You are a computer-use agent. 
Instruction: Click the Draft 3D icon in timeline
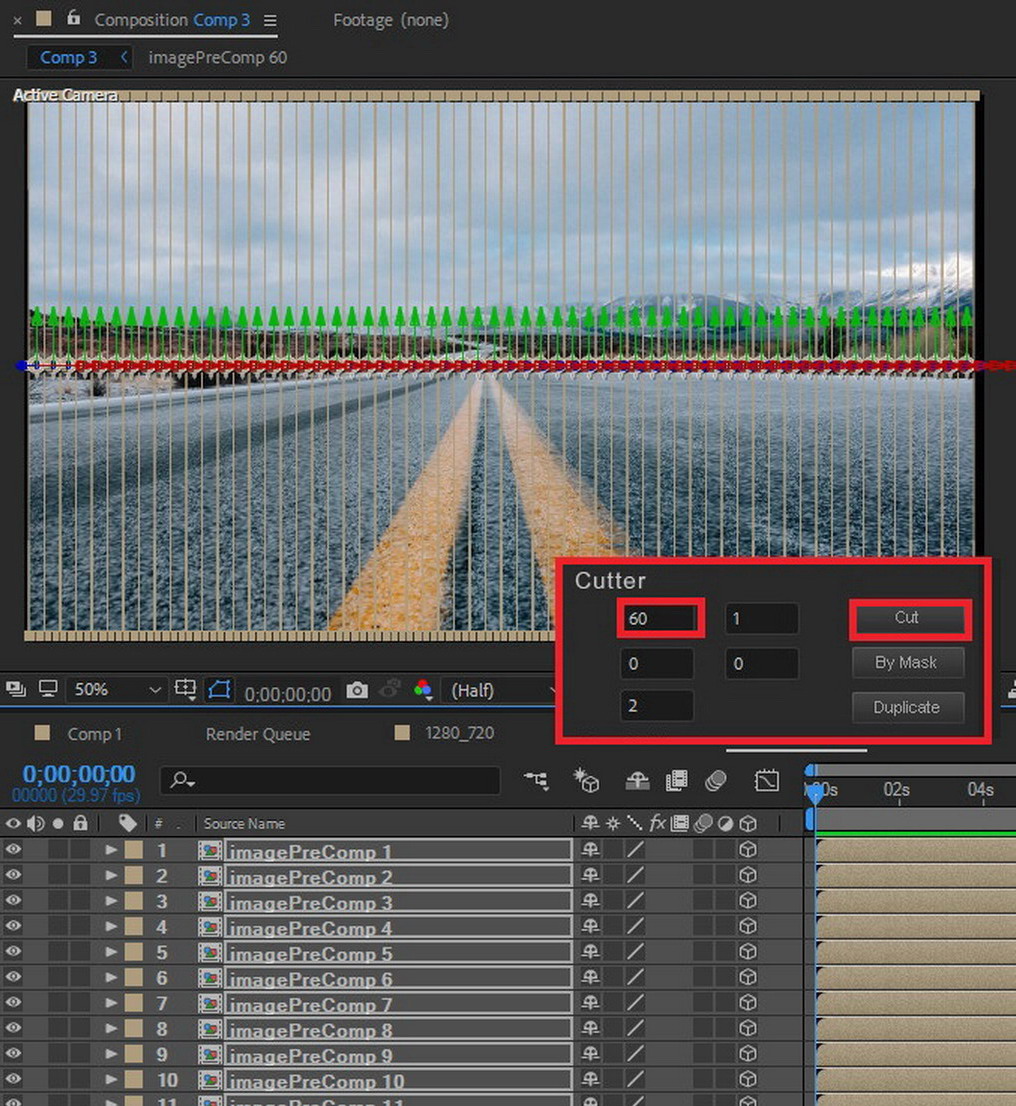click(586, 780)
